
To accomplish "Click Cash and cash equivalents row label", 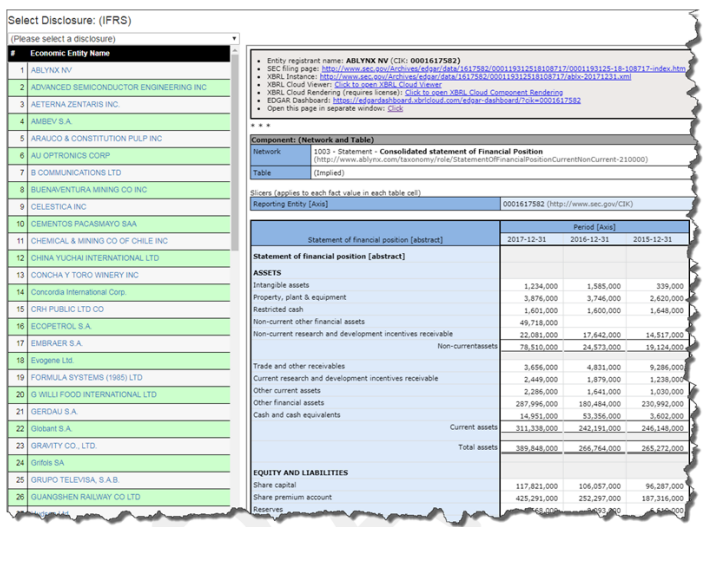I will click(297, 415).
